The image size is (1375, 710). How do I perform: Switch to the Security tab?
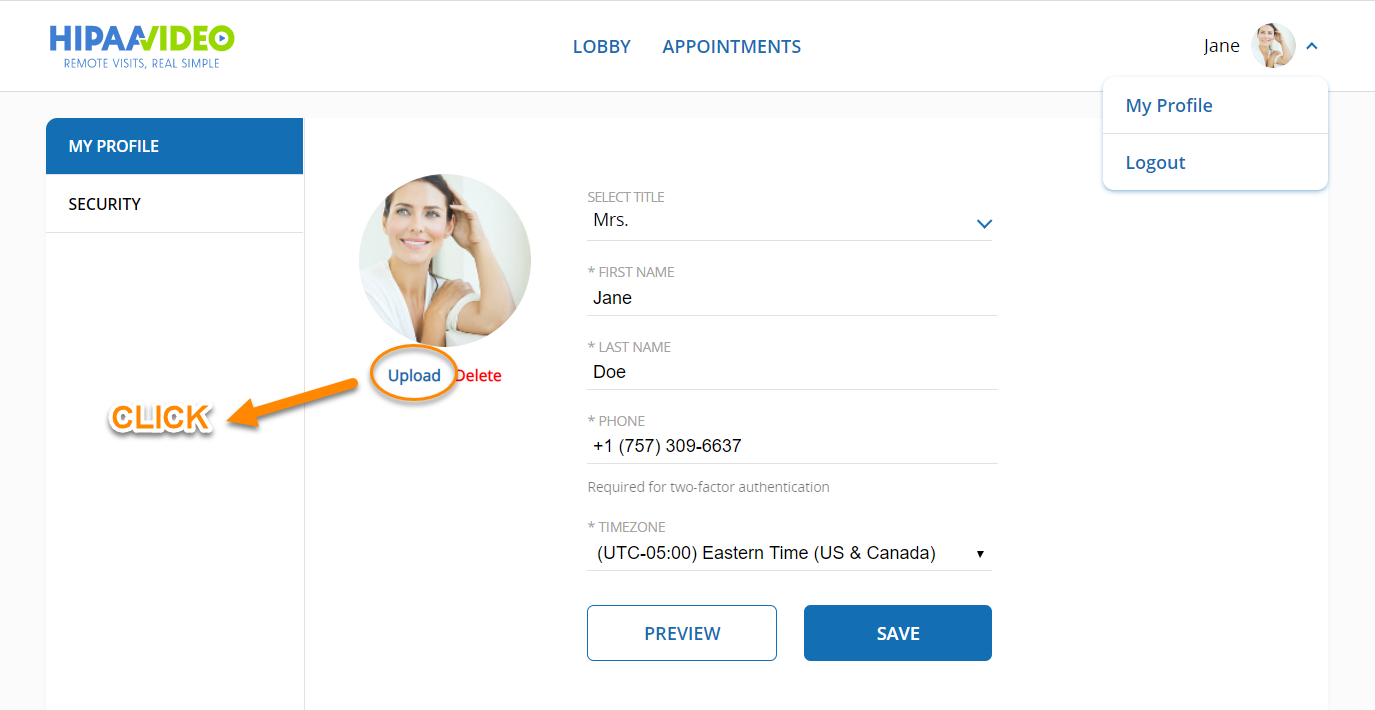pos(175,204)
